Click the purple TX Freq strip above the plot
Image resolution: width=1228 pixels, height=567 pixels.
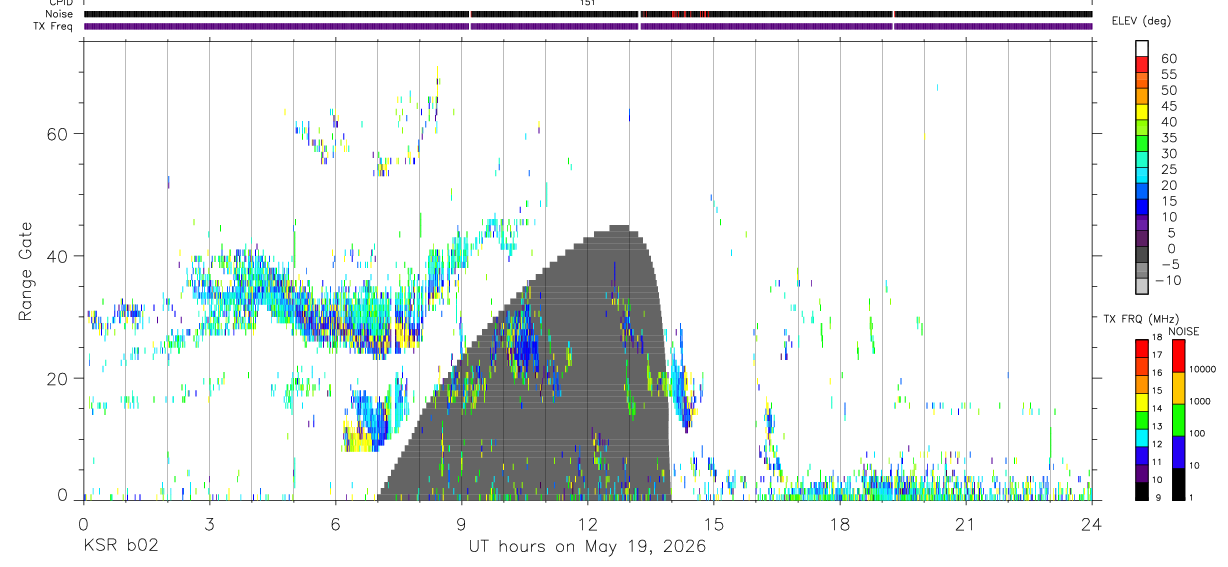pos(588,26)
